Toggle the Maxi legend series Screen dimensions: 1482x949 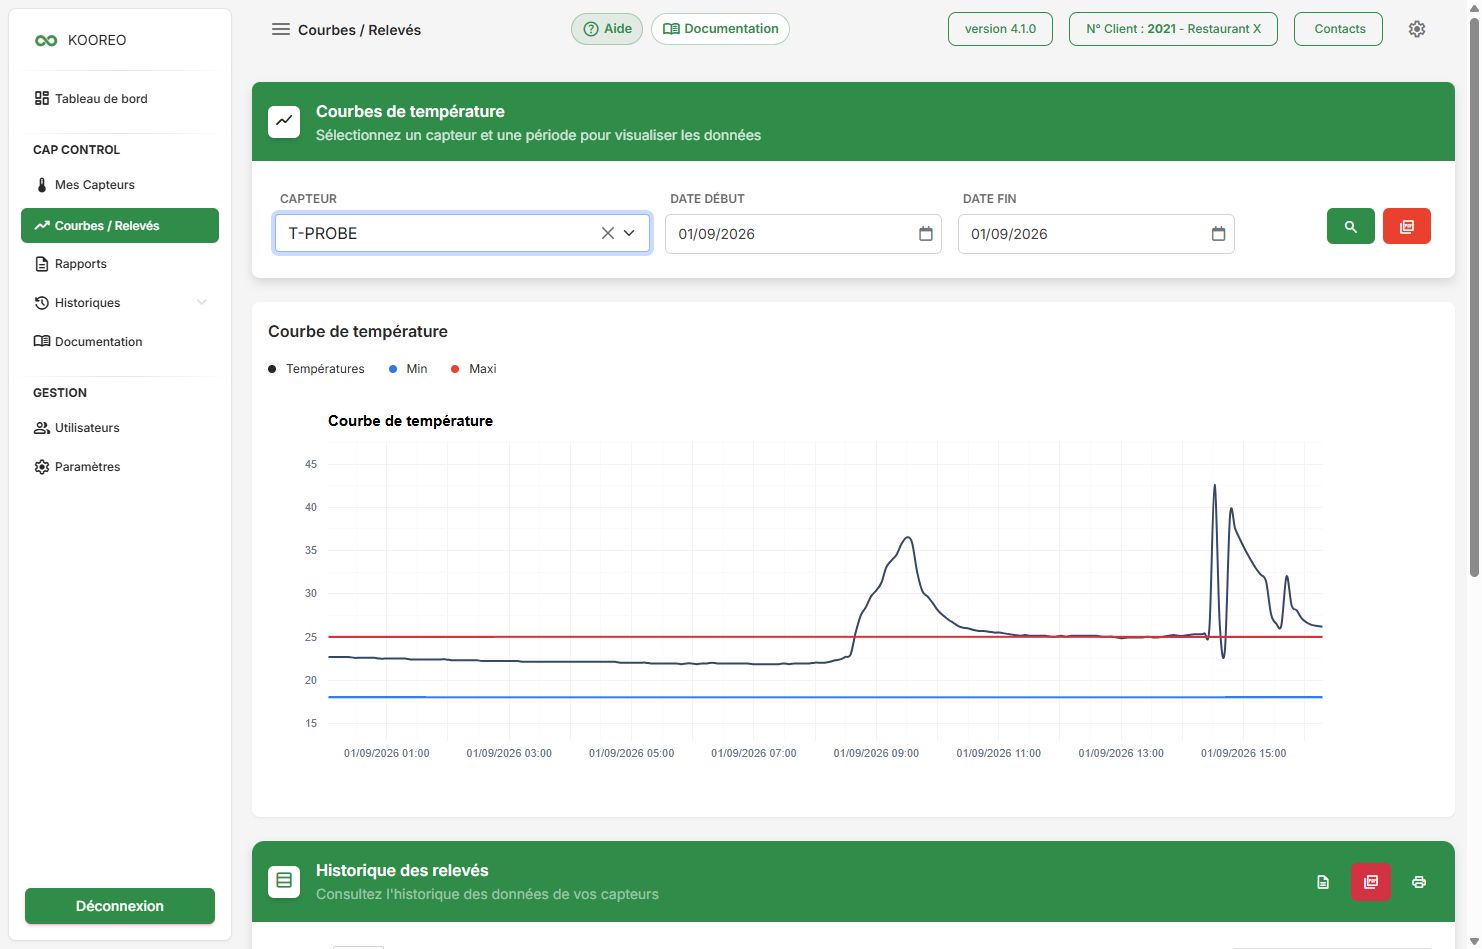tap(474, 369)
